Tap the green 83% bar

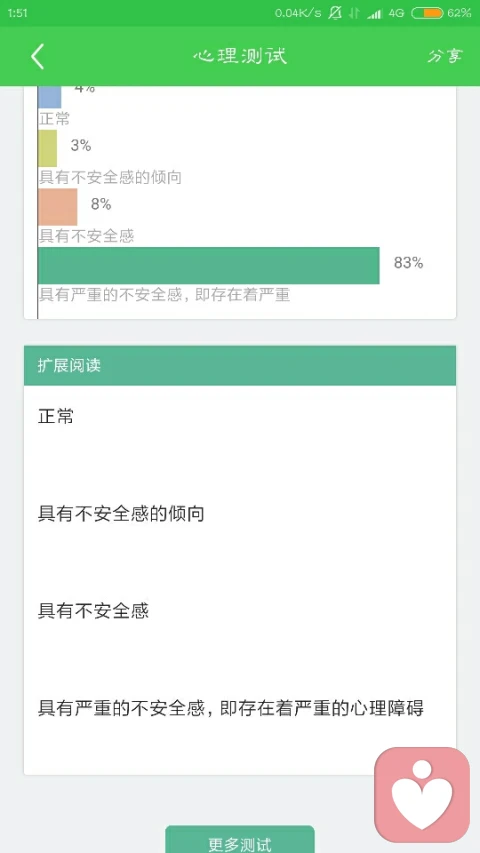pos(208,265)
